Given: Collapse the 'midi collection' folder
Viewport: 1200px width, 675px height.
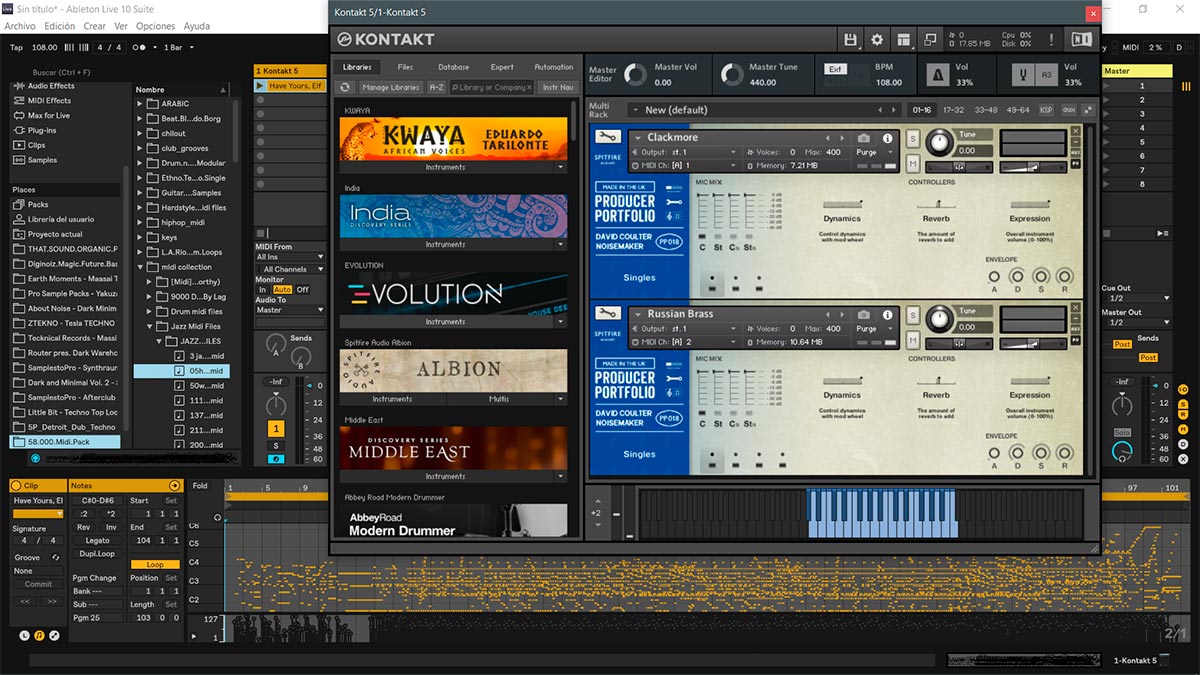Looking at the screenshot, I should pos(141,267).
